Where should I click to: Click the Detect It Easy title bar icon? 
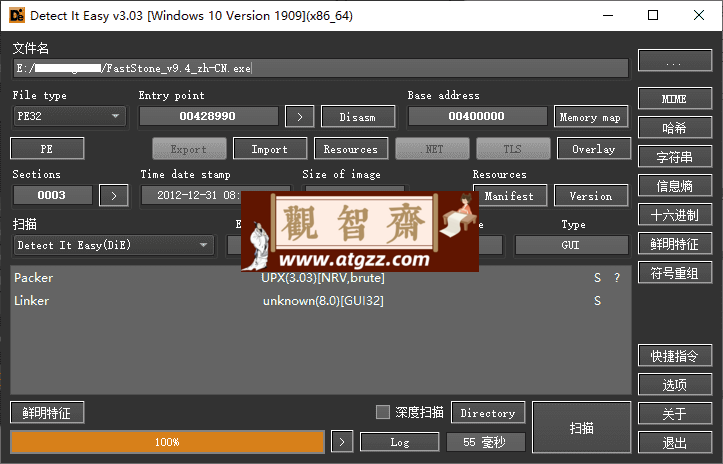click(x=17, y=16)
